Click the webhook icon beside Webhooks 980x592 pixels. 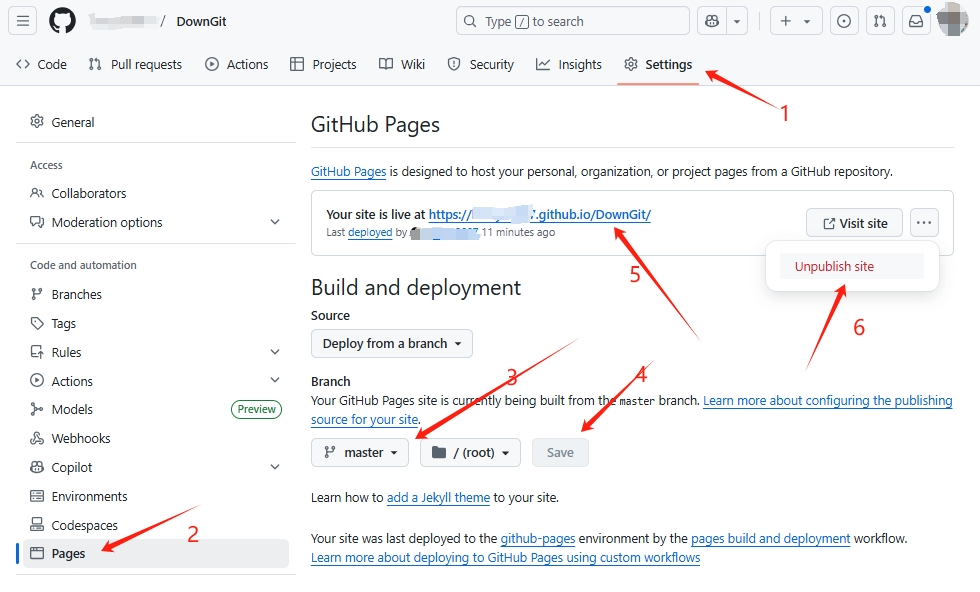pyautogui.click(x=37, y=438)
